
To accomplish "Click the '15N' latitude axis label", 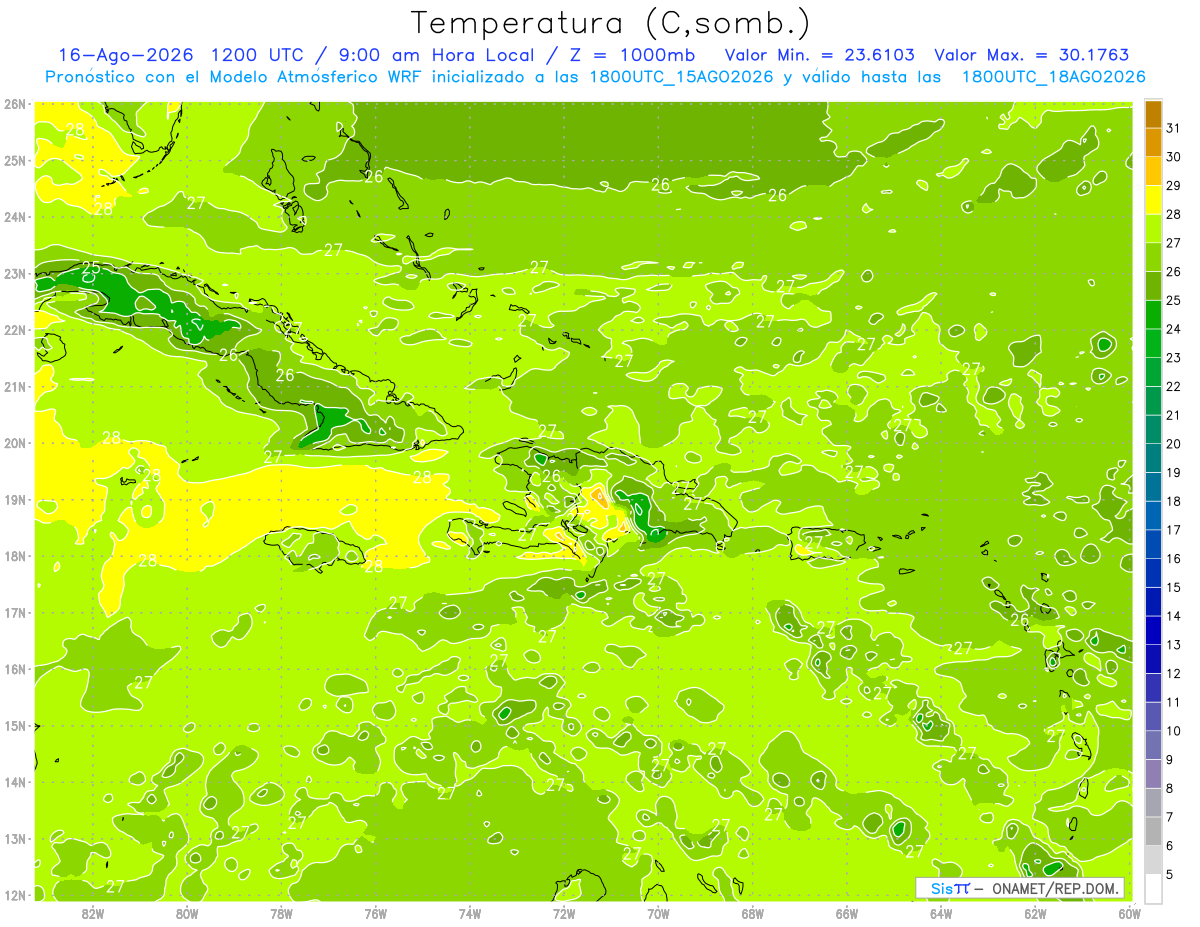I will (x=15, y=726).
